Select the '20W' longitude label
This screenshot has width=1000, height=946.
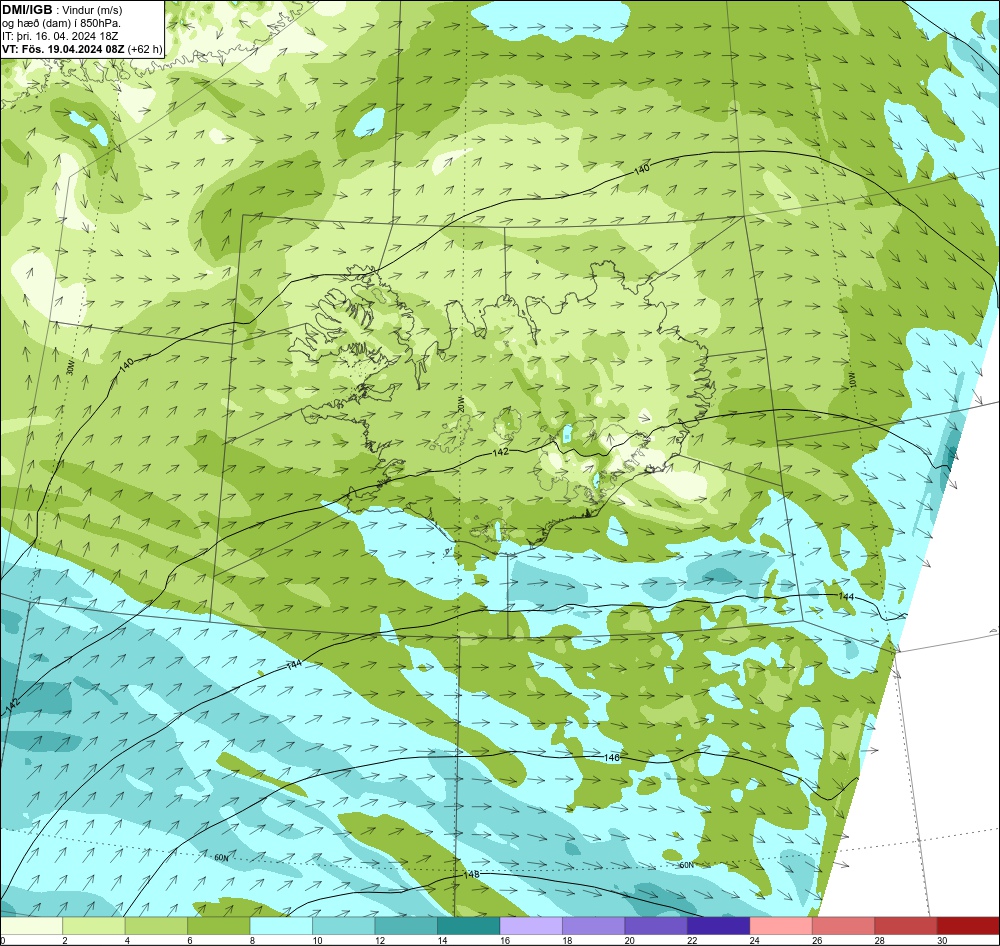click(460, 403)
